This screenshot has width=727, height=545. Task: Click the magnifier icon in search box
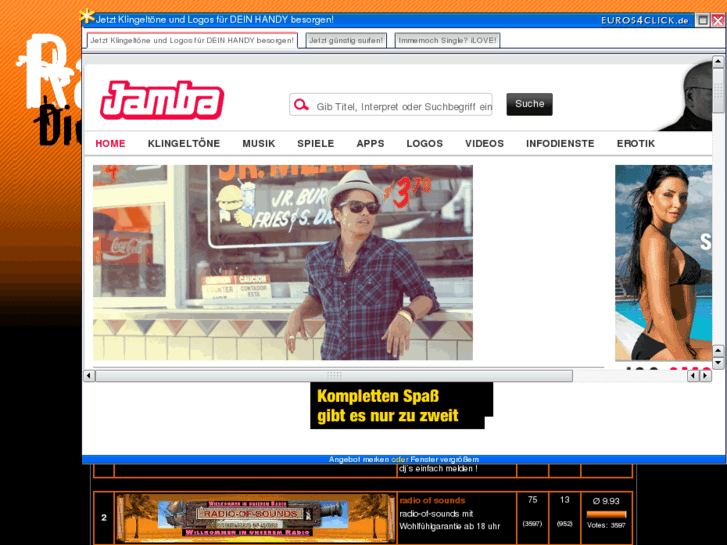301,105
